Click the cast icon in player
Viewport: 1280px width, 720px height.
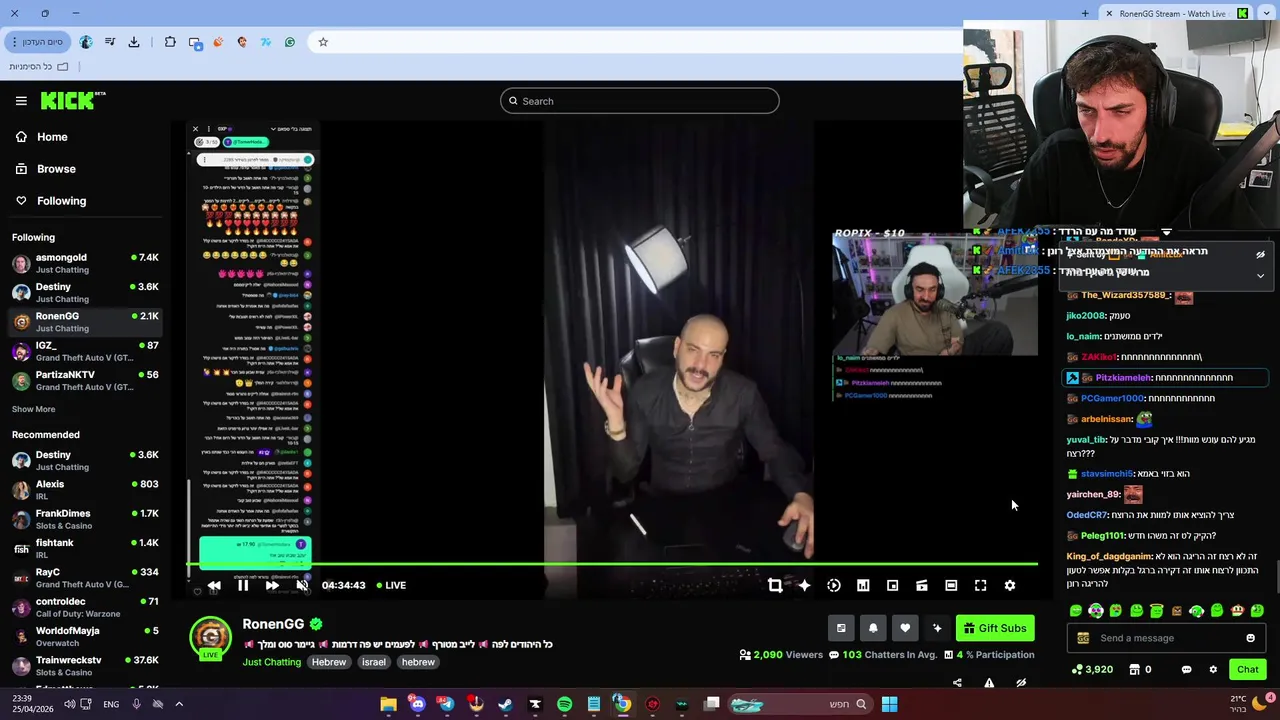point(922,586)
